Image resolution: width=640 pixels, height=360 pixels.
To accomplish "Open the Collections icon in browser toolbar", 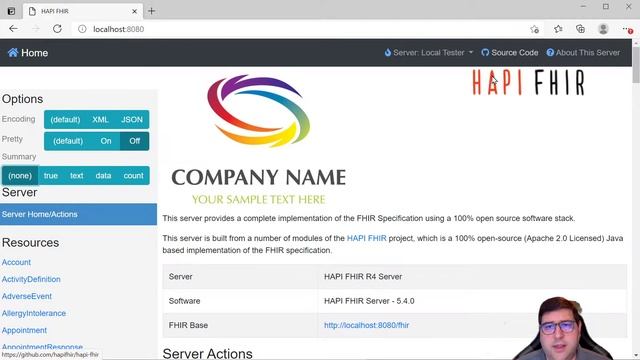I will [580, 29].
